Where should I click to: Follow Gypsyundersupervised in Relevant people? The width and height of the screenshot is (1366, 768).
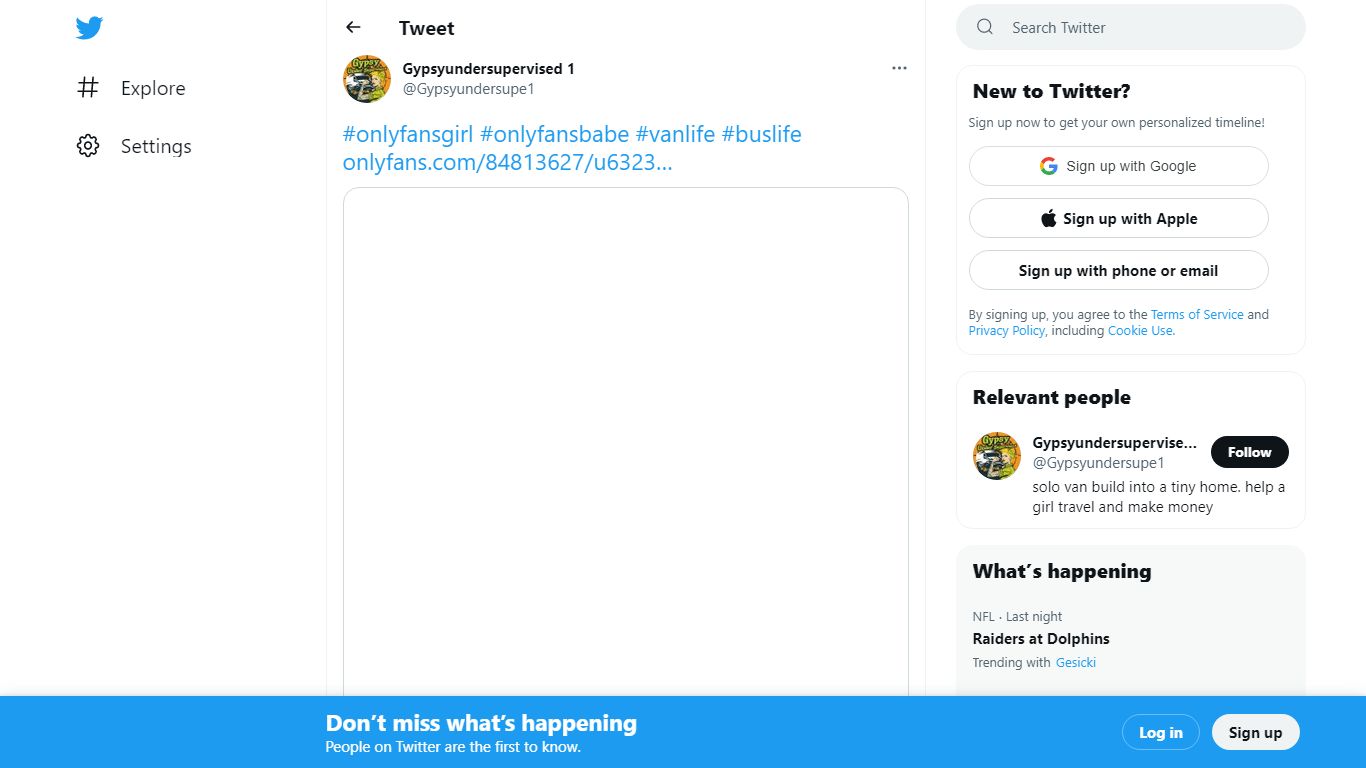[1249, 452]
